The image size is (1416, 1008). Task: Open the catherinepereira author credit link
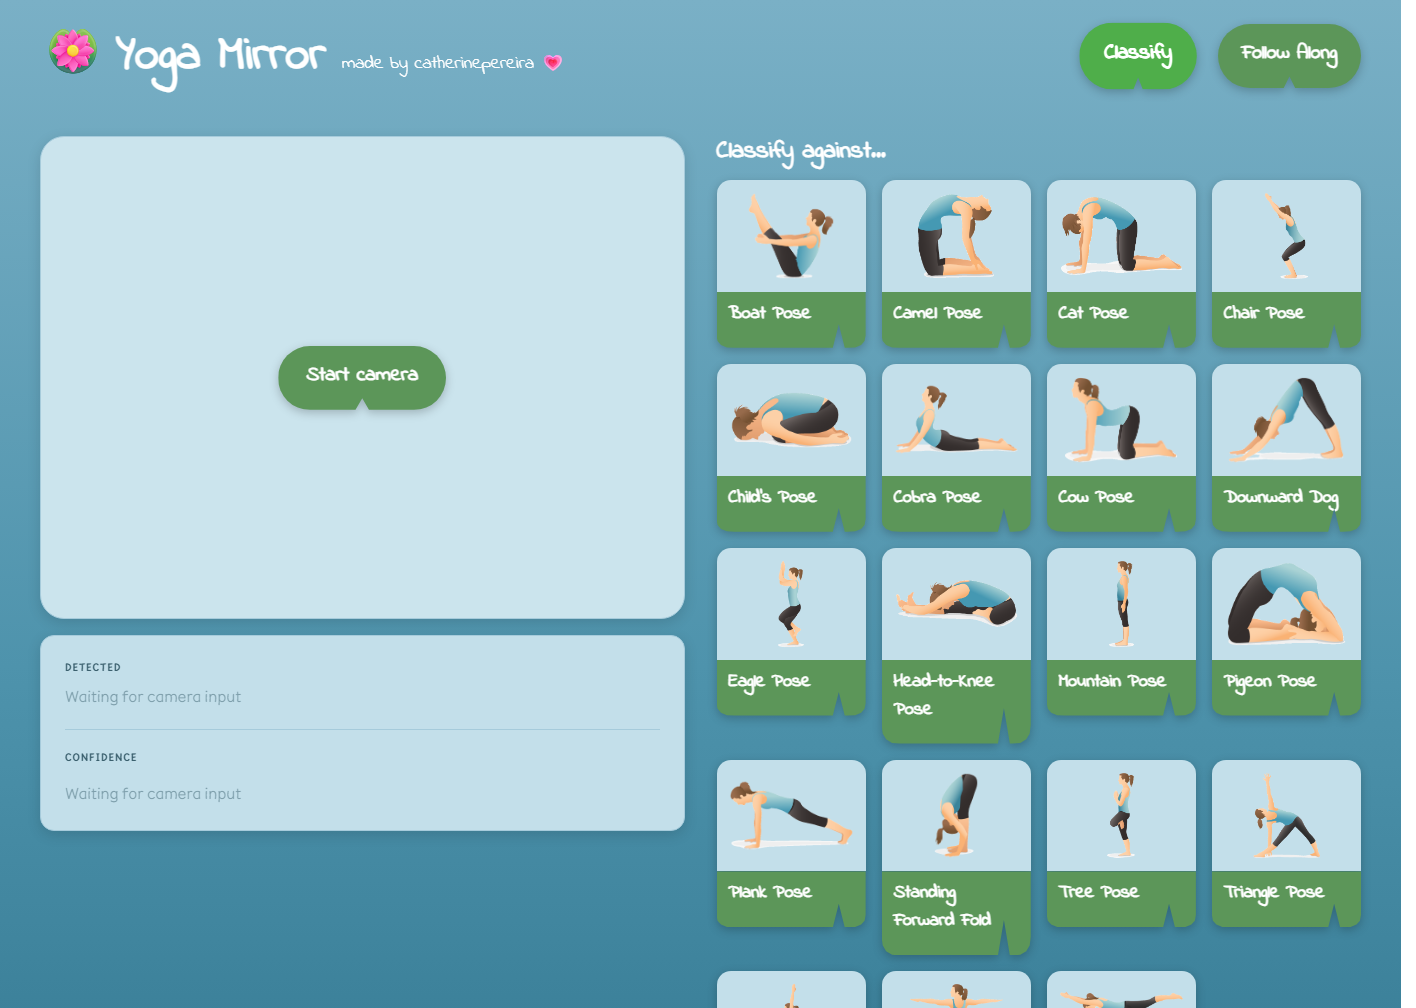tap(474, 63)
